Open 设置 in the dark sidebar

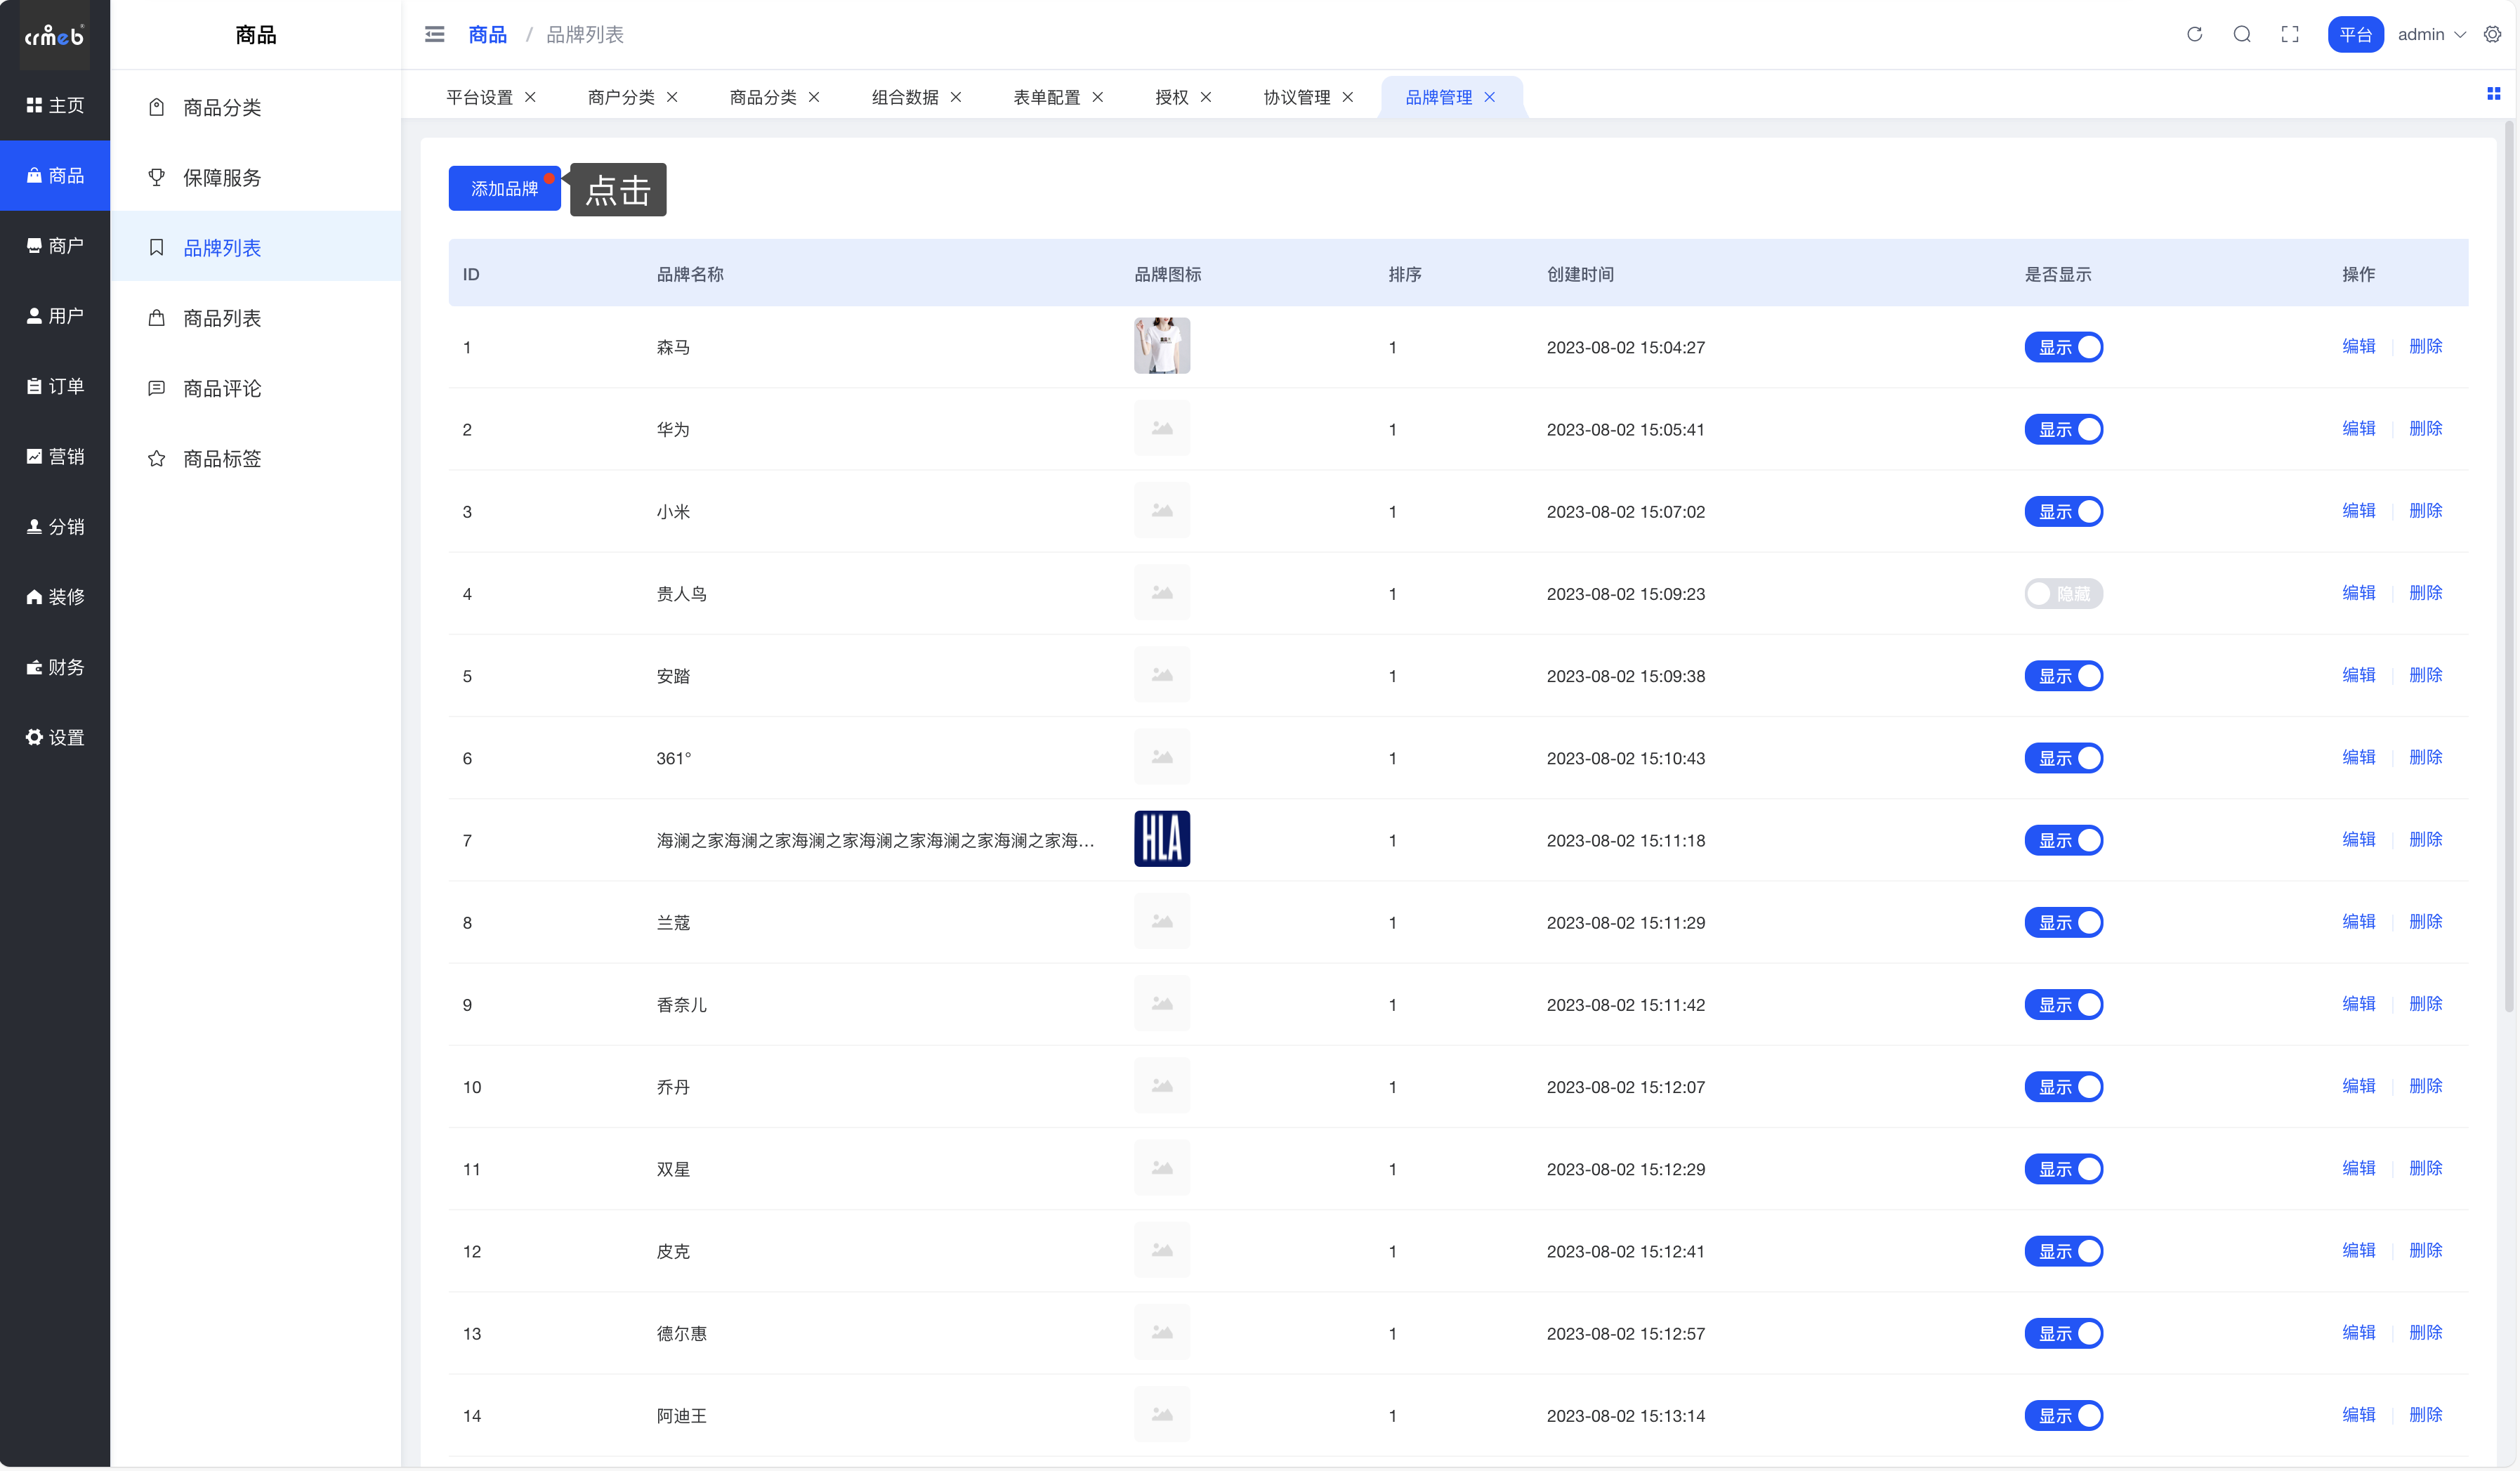click(55, 737)
